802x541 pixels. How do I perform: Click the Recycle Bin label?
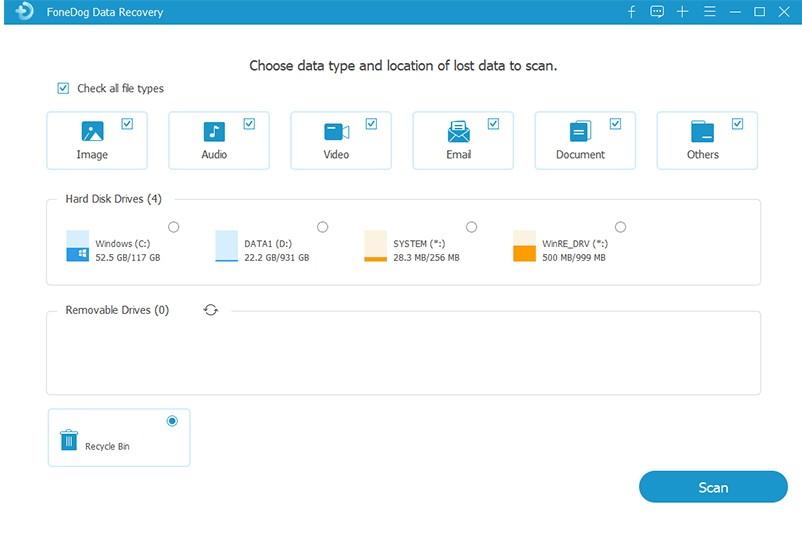[107, 446]
